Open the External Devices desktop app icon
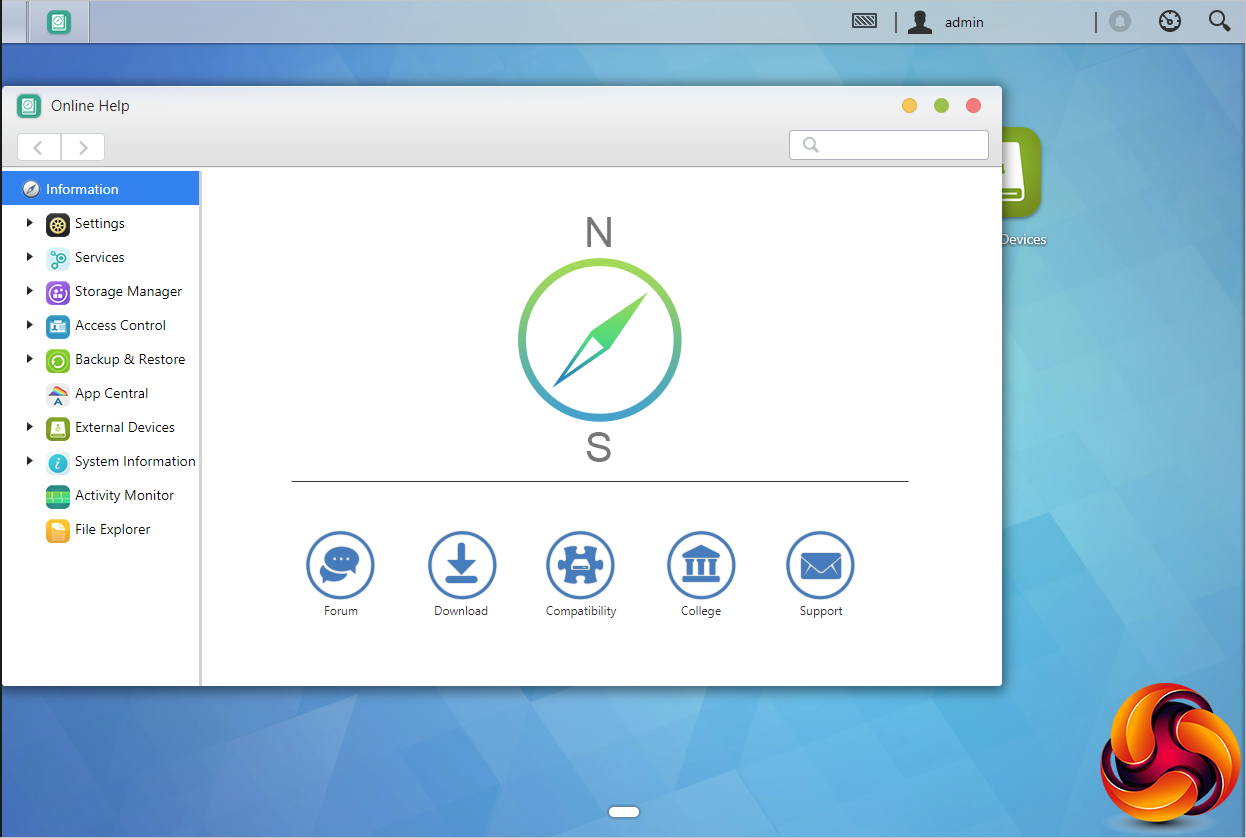Screen dimensions: 1246x838 point(1022,172)
